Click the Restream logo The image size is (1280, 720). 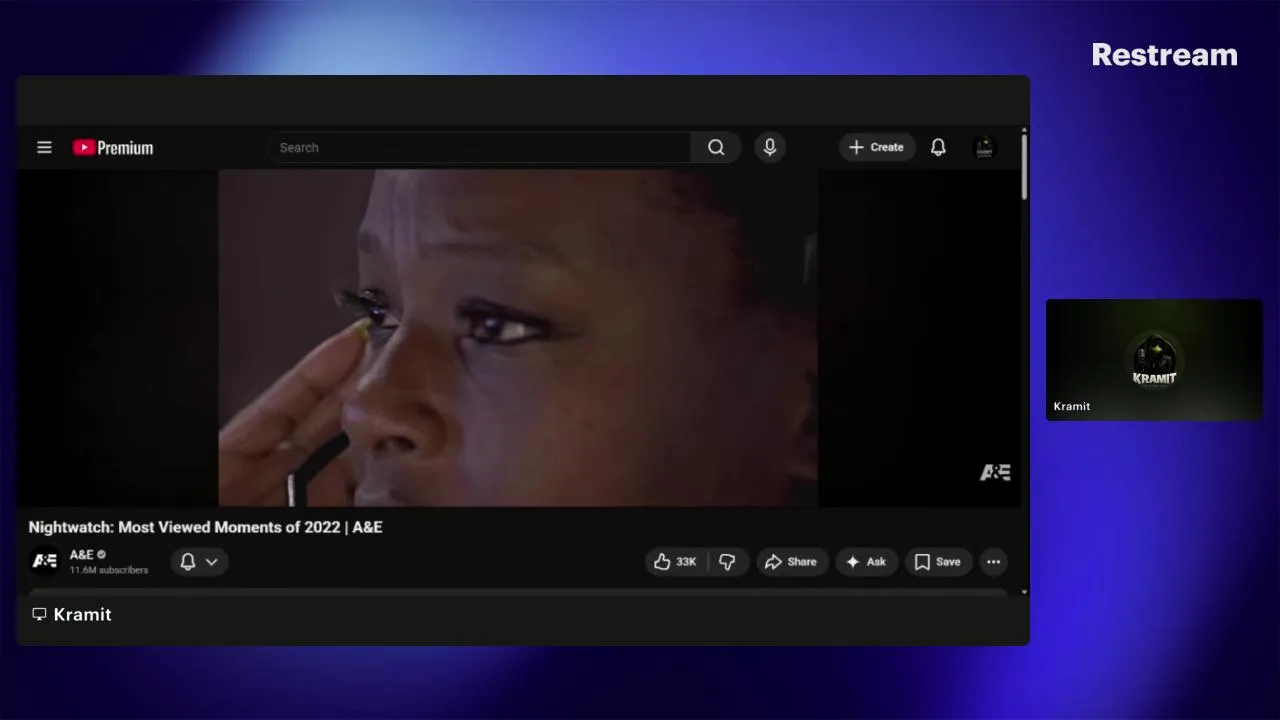1164,55
